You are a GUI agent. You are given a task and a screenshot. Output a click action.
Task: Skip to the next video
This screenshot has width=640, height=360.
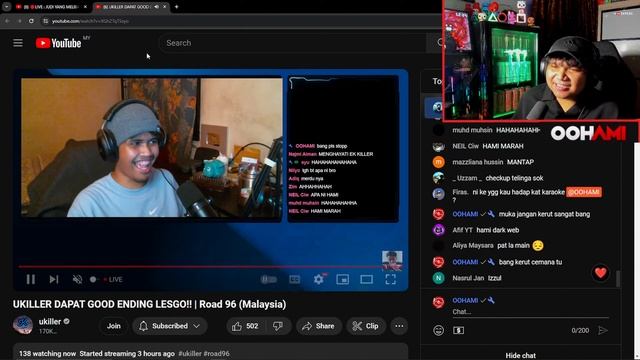(54, 280)
